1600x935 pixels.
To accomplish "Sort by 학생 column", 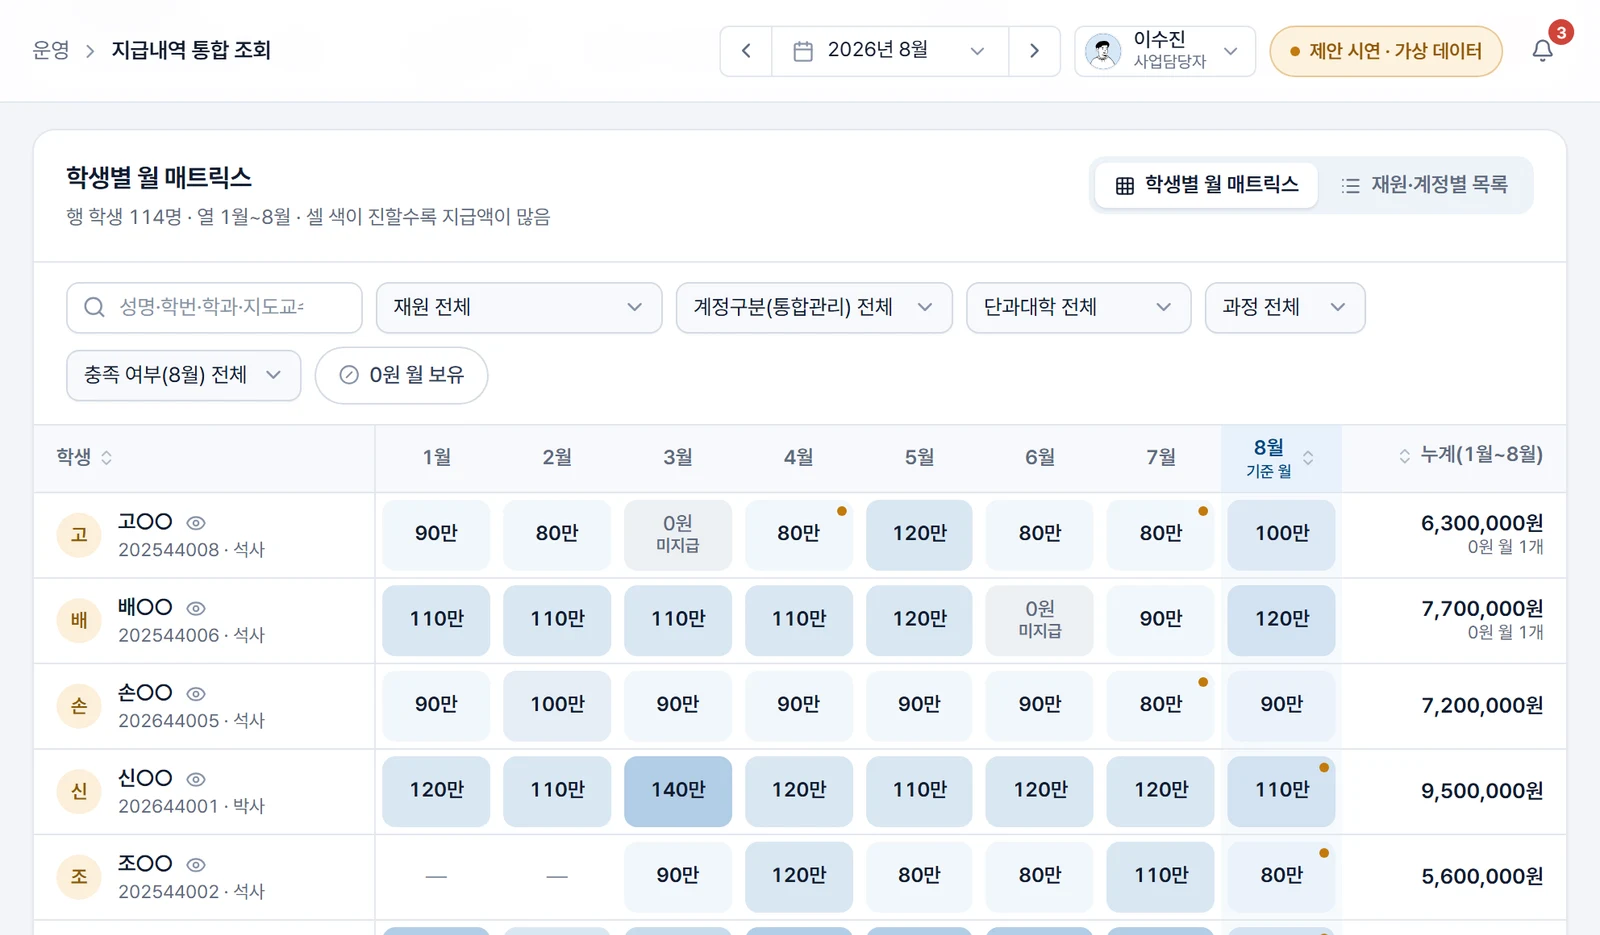I will (84, 457).
